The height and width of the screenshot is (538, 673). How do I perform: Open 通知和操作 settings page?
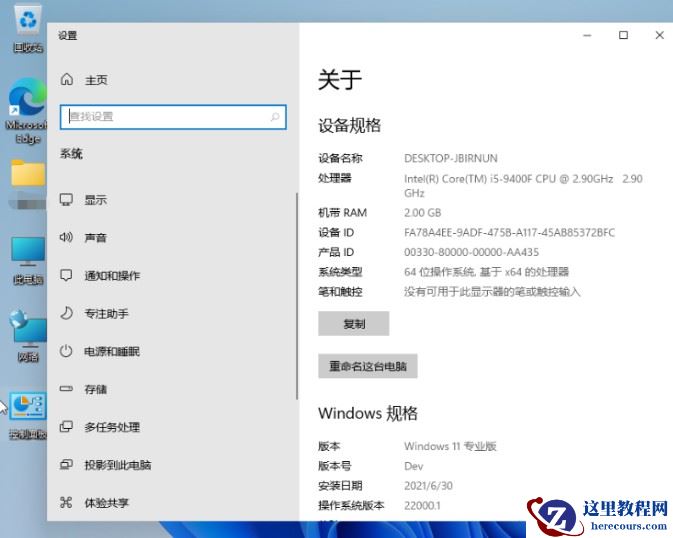pos(112,276)
